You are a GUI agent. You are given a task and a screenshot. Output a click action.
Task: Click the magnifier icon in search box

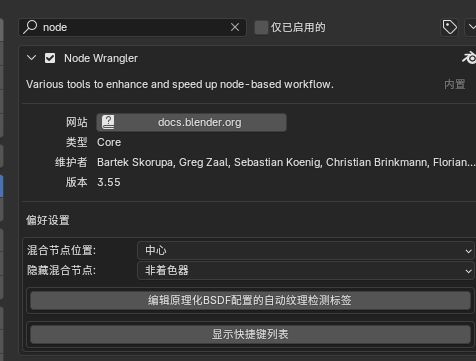(30, 27)
